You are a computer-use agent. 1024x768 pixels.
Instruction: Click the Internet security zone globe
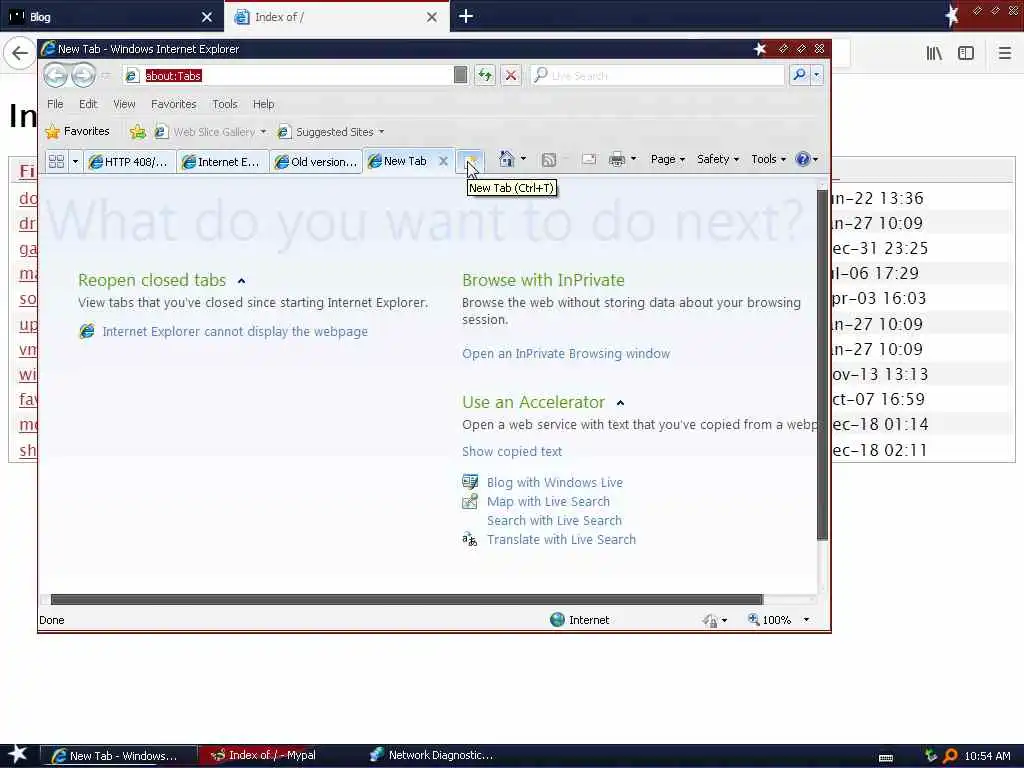(x=557, y=620)
